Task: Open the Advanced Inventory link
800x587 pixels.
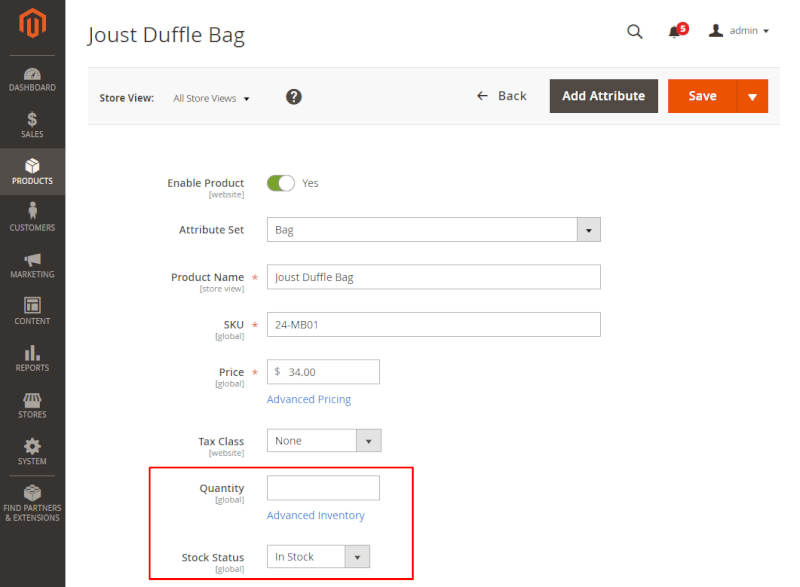Action: point(316,514)
